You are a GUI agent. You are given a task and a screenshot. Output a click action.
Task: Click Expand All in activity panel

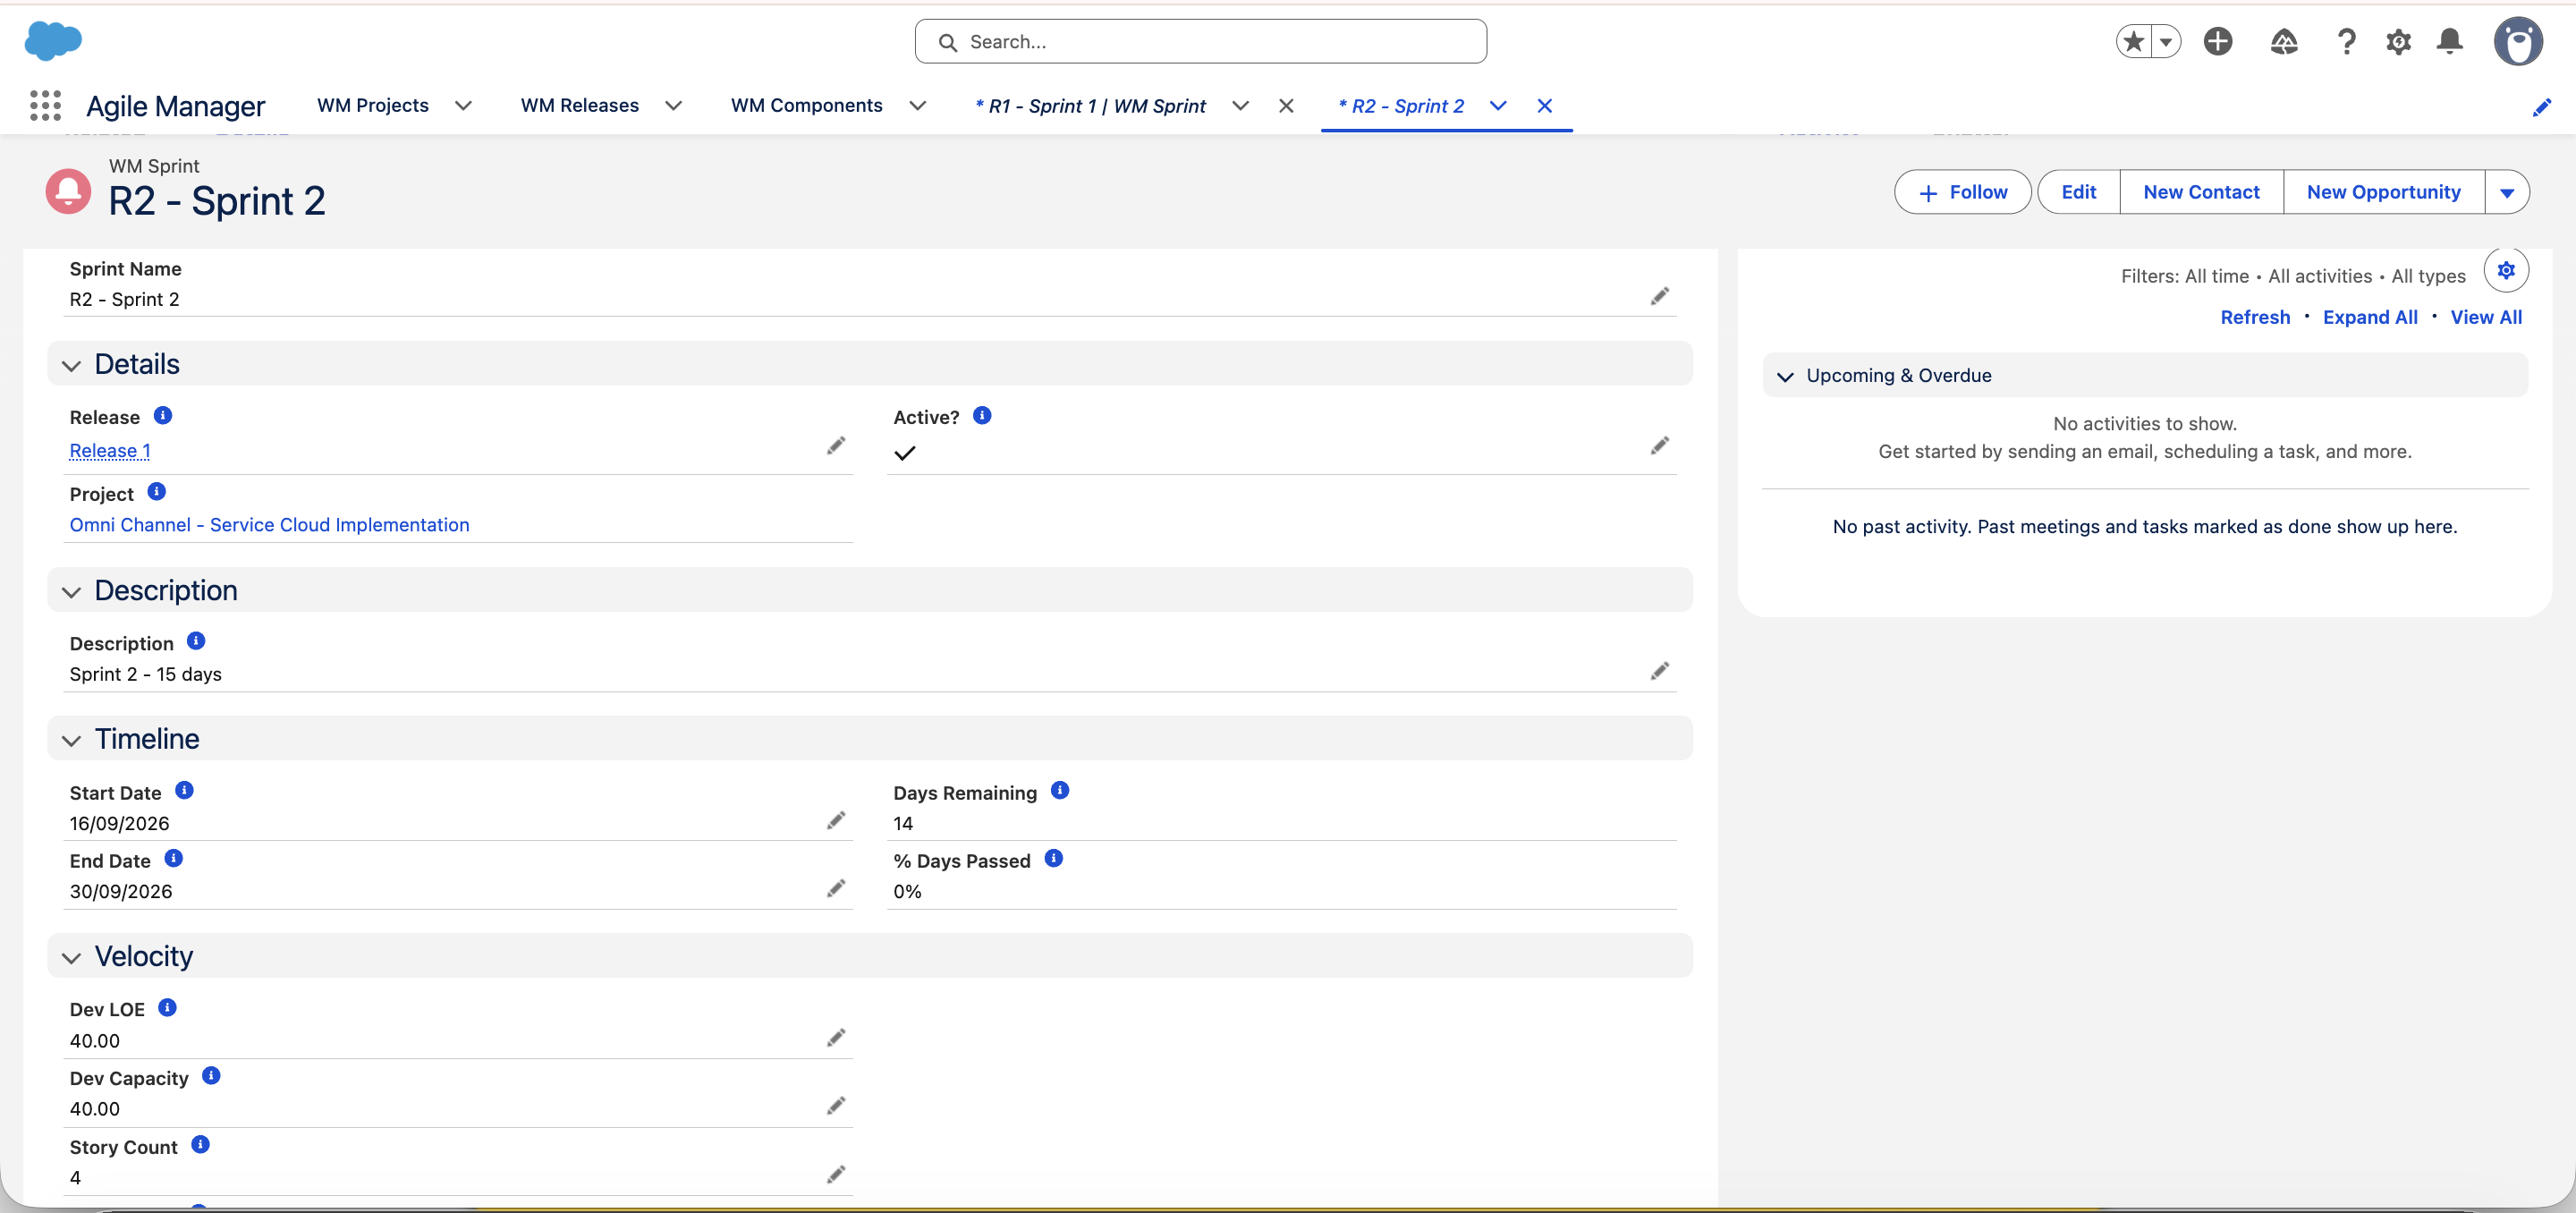[x=2370, y=317]
